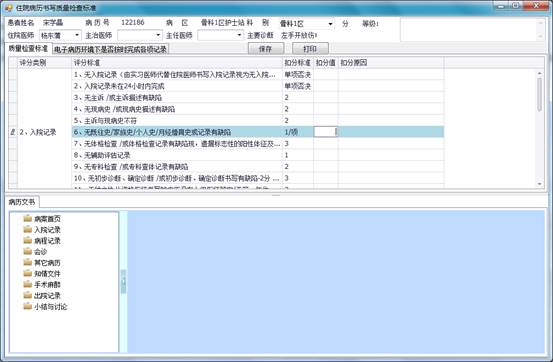The image size is (553, 362).
Task: Click the pencil edit marker beside 入院记录 row
Action: (x=13, y=132)
